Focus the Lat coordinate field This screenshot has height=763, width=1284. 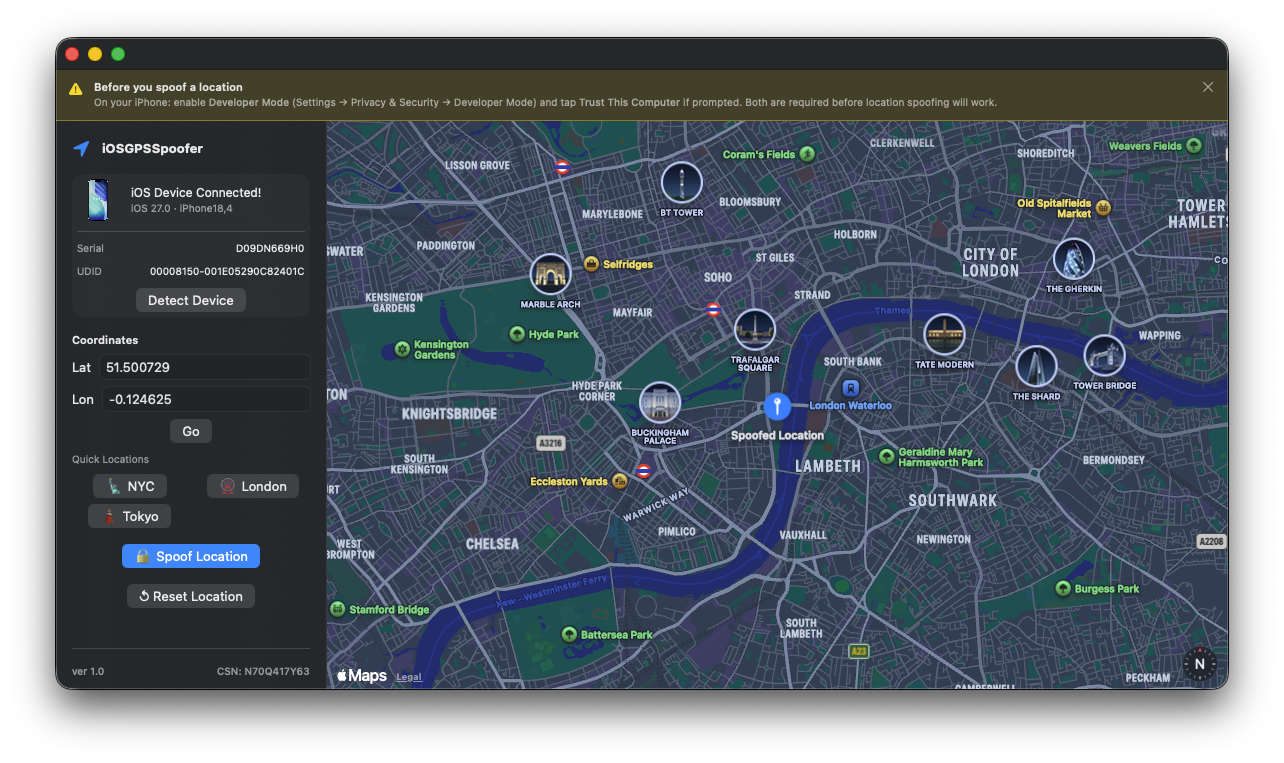[x=204, y=367]
